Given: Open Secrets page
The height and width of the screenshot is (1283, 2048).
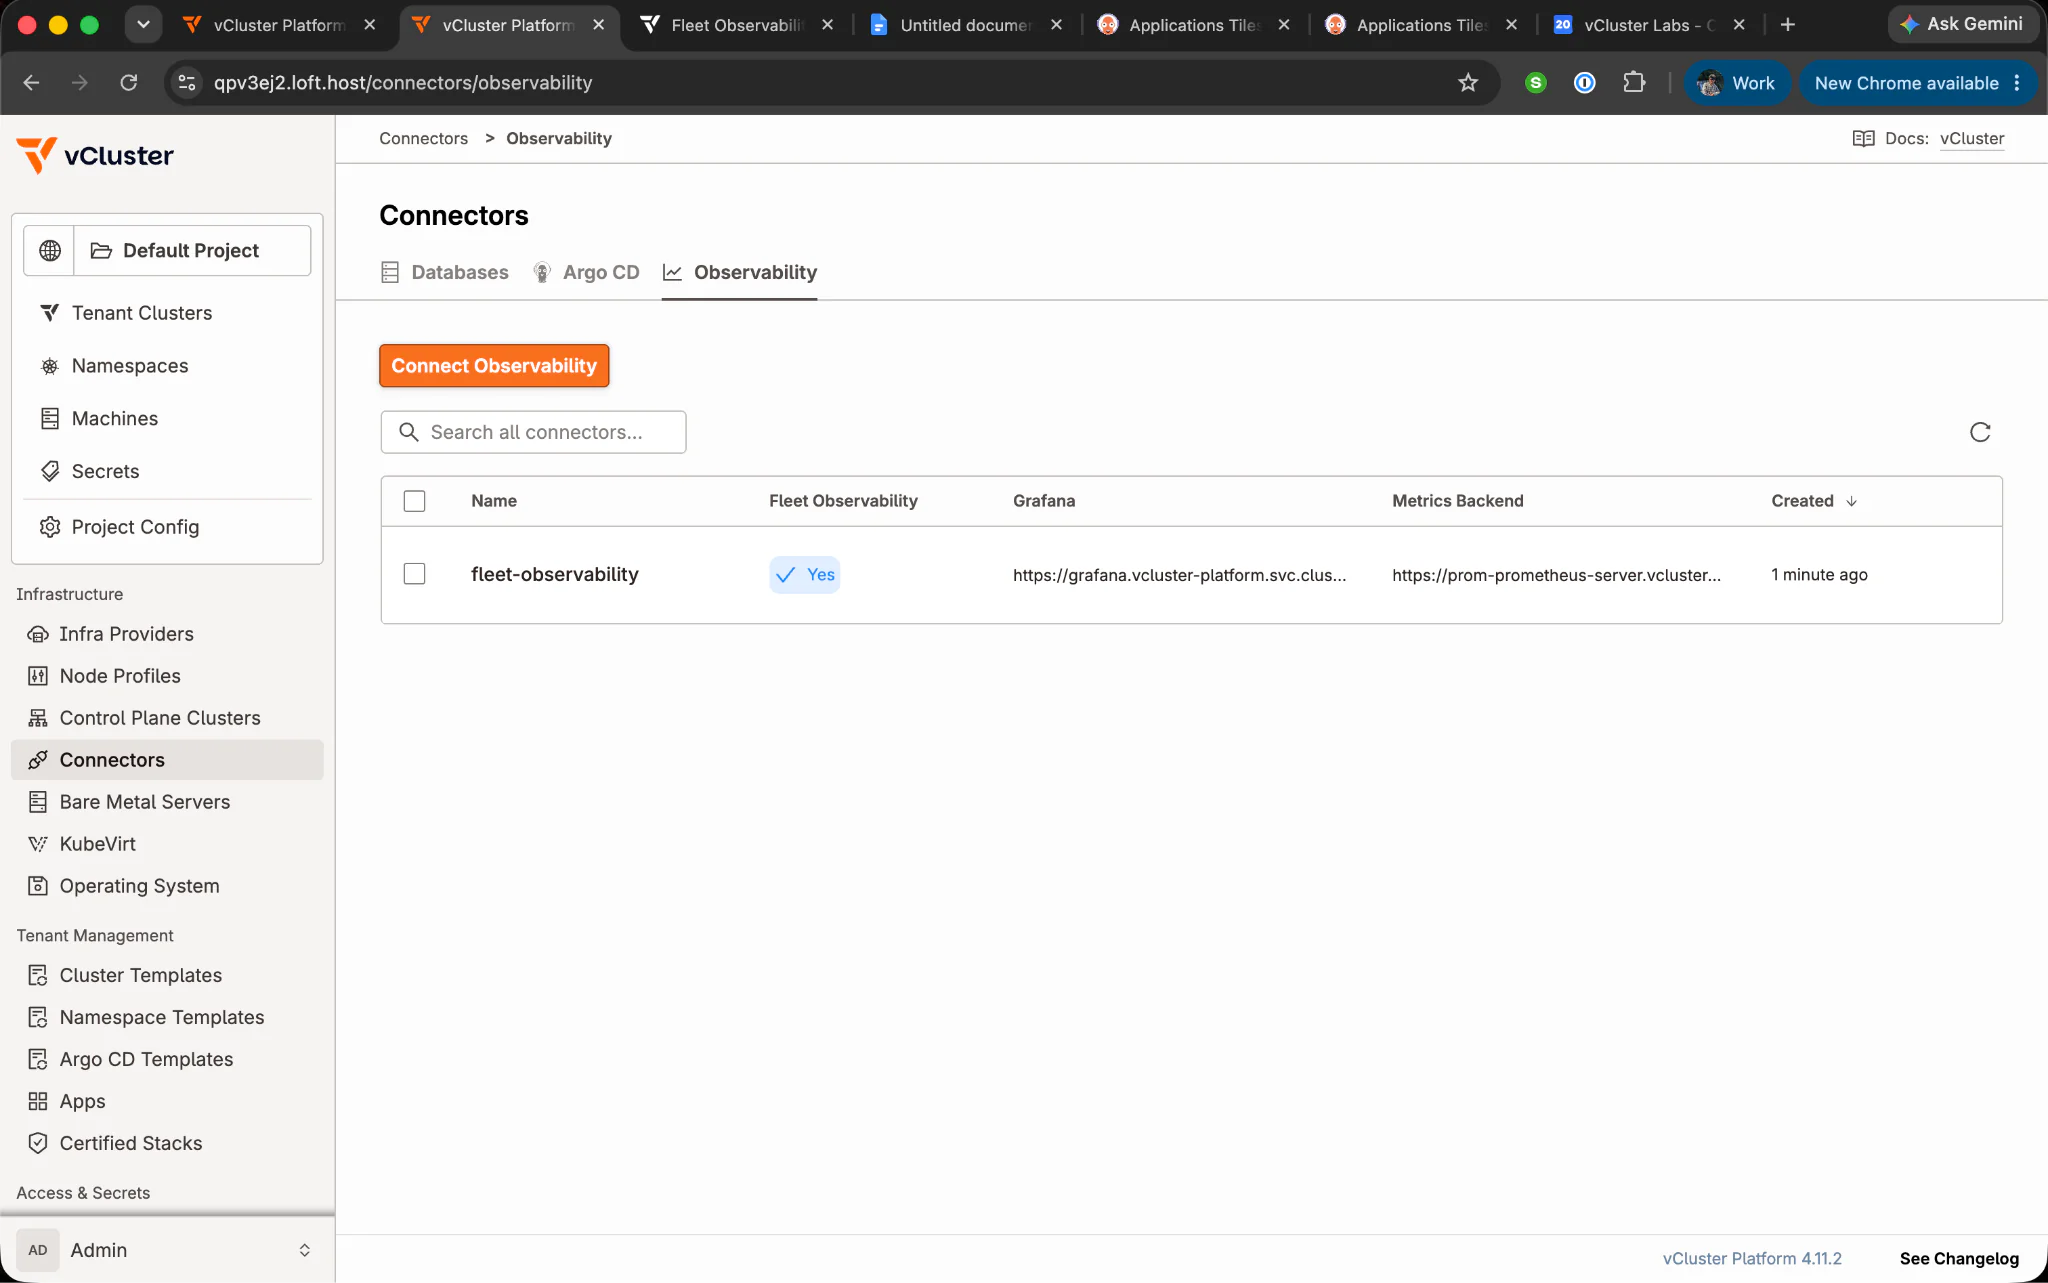Looking at the screenshot, I should [x=105, y=471].
